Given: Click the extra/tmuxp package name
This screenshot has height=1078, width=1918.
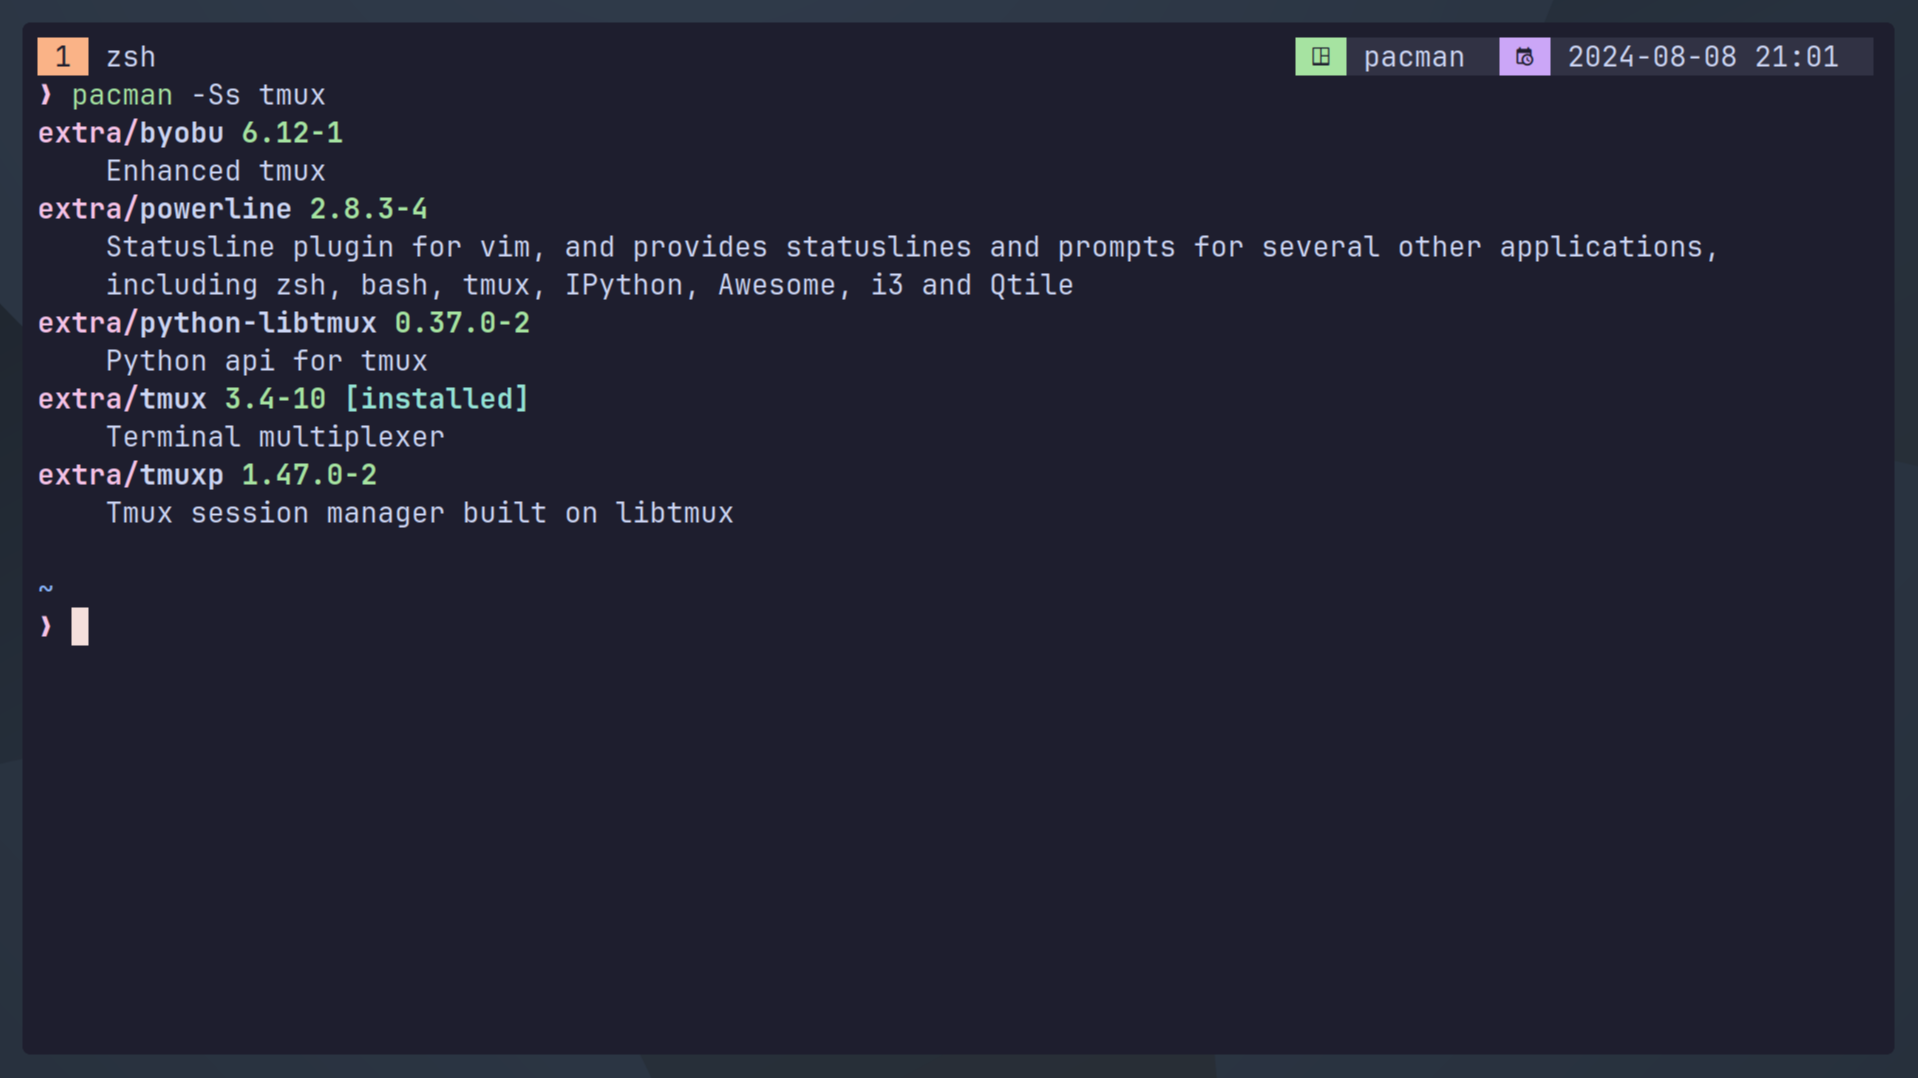Looking at the screenshot, I should click(131, 475).
